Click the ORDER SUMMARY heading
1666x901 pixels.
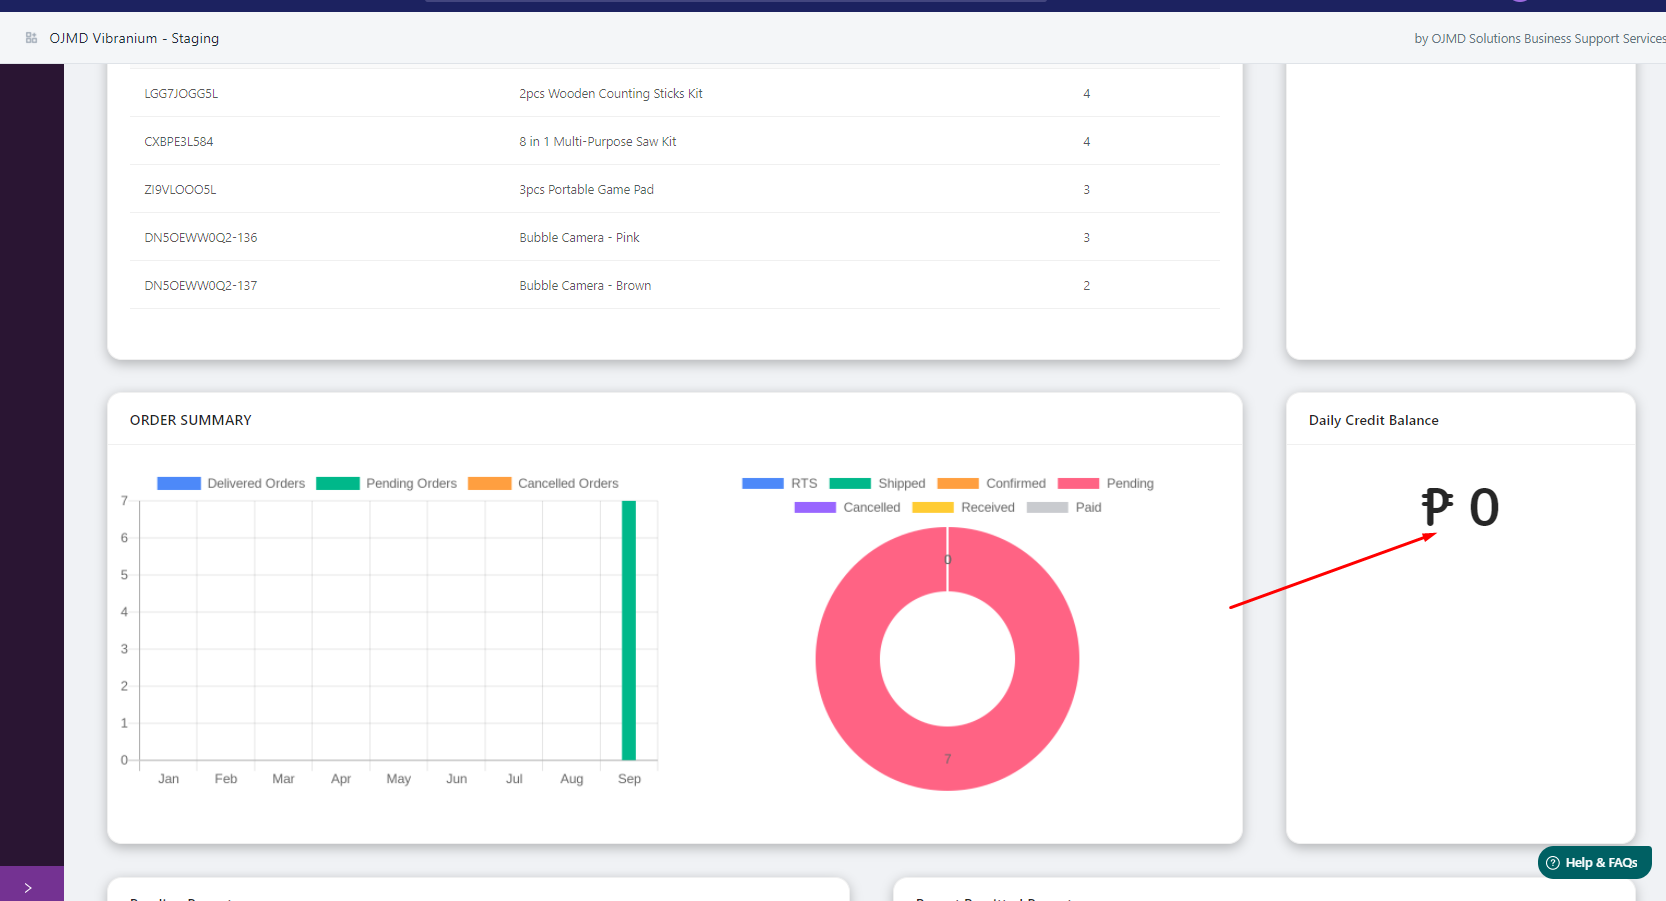[191, 420]
